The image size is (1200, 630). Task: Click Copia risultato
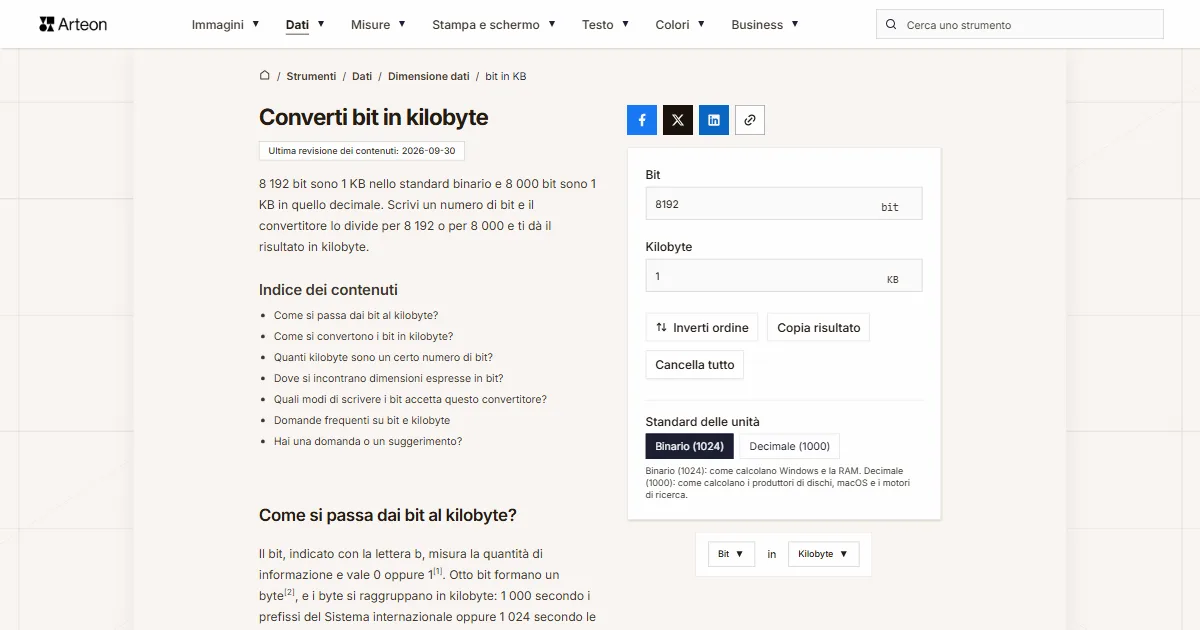pos(819,328)
